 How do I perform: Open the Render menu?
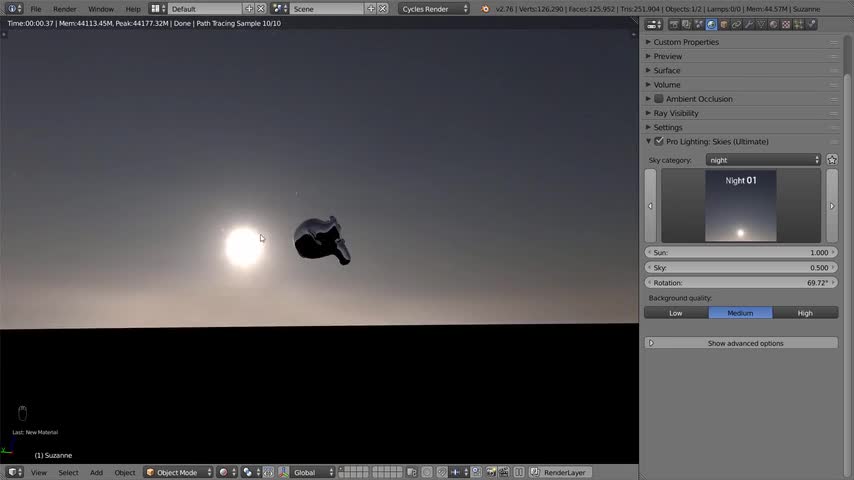[64, 9]
